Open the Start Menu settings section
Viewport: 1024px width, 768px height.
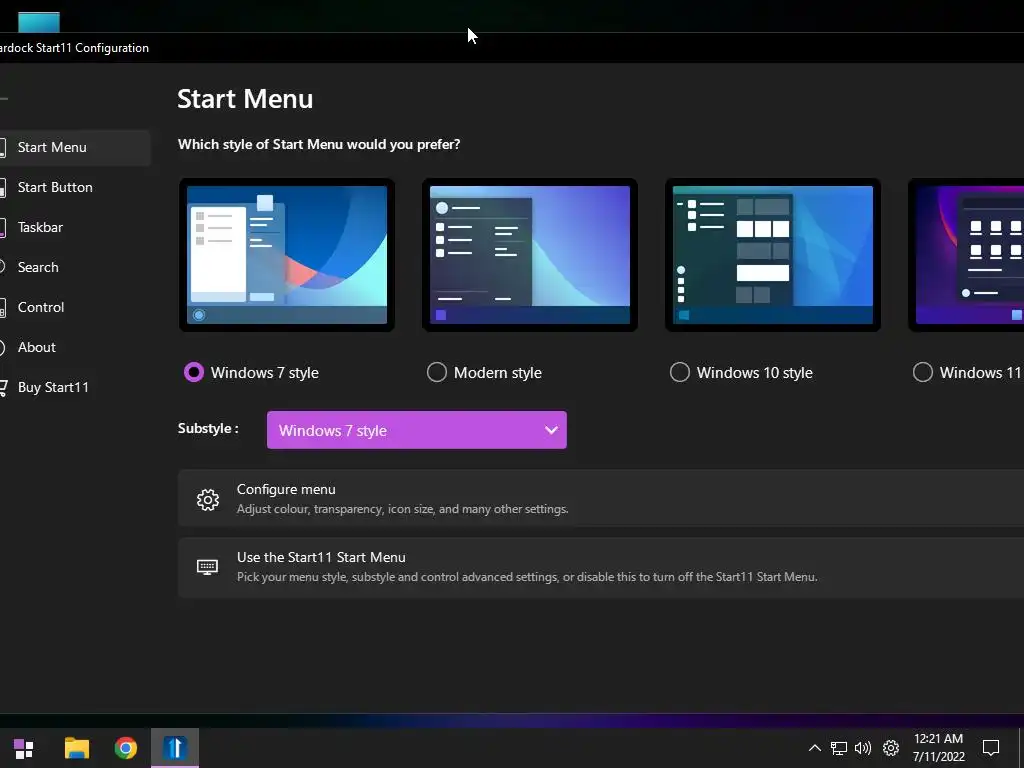coord(74,148)
